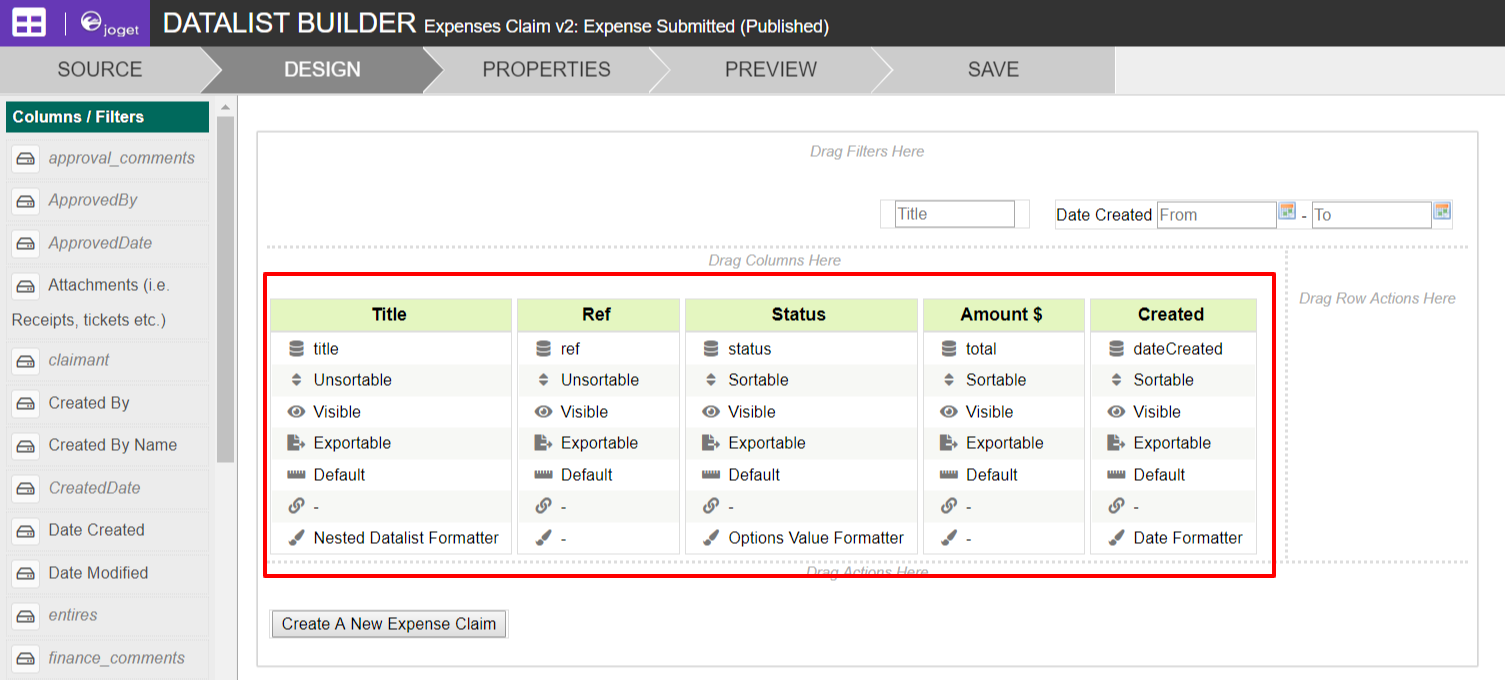1505x680 pixels.
Task: Click the link icon in Ref column
Action: click(x=543, y=506)
